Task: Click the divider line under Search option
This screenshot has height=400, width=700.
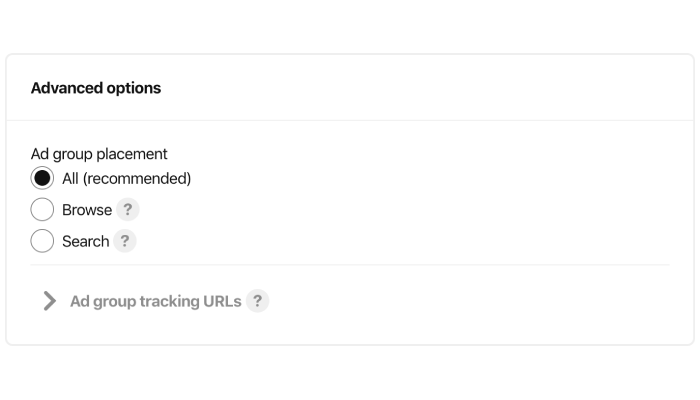Action: coord(350,265)
